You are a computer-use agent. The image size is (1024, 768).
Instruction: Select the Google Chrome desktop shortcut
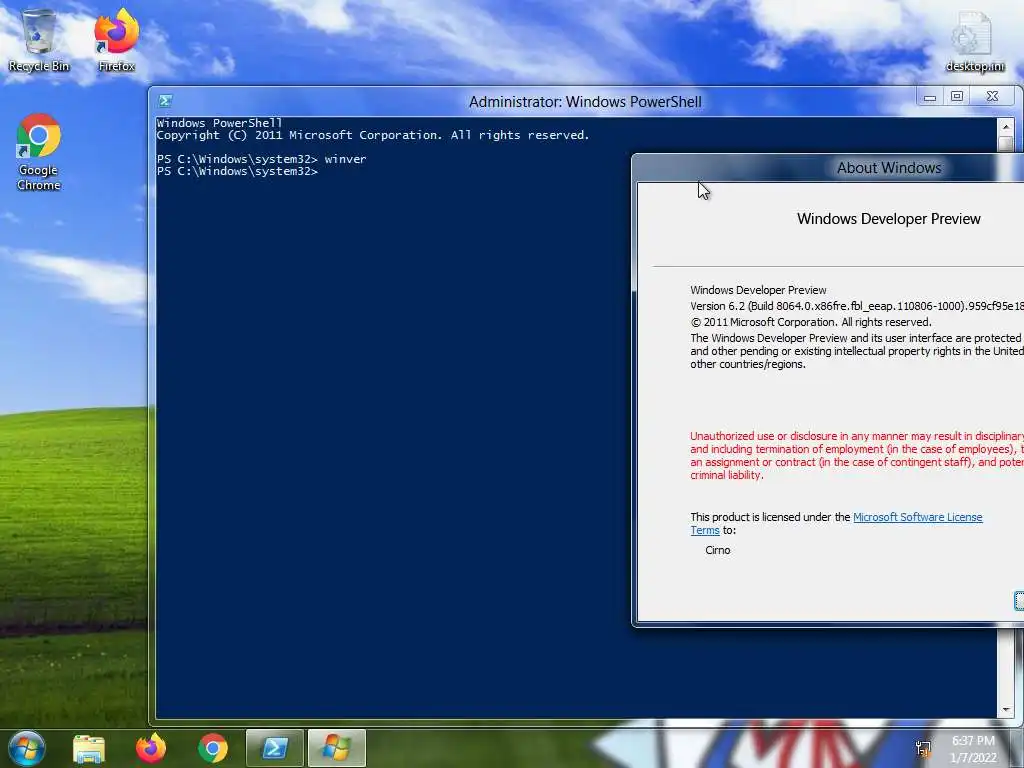click(x=39, y=152)
